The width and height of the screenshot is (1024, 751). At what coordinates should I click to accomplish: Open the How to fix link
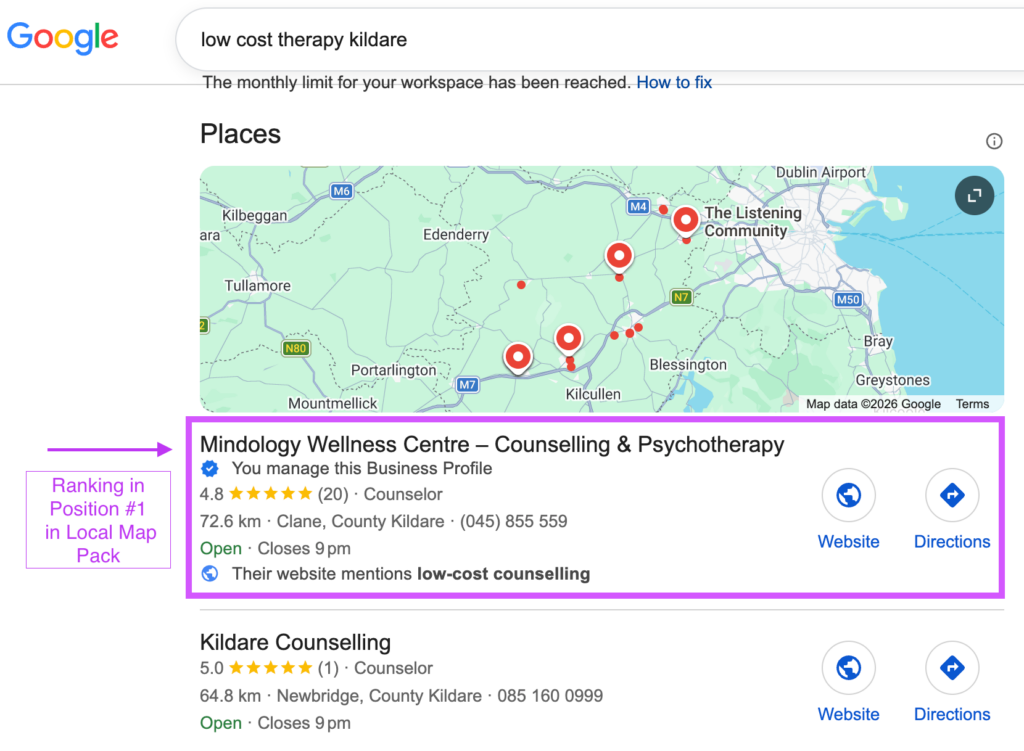pos(674,82)
